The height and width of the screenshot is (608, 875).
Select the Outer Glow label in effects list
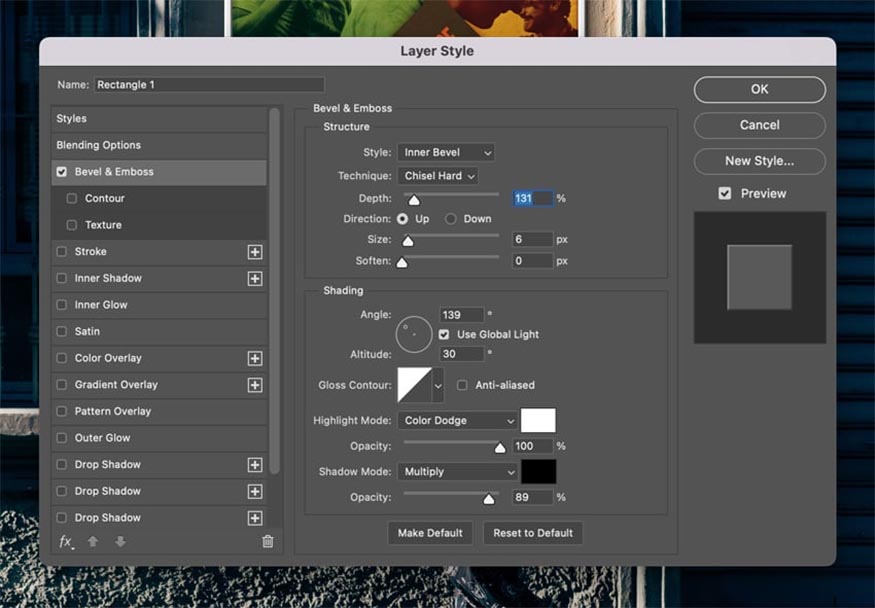click(x=102, y=438)
